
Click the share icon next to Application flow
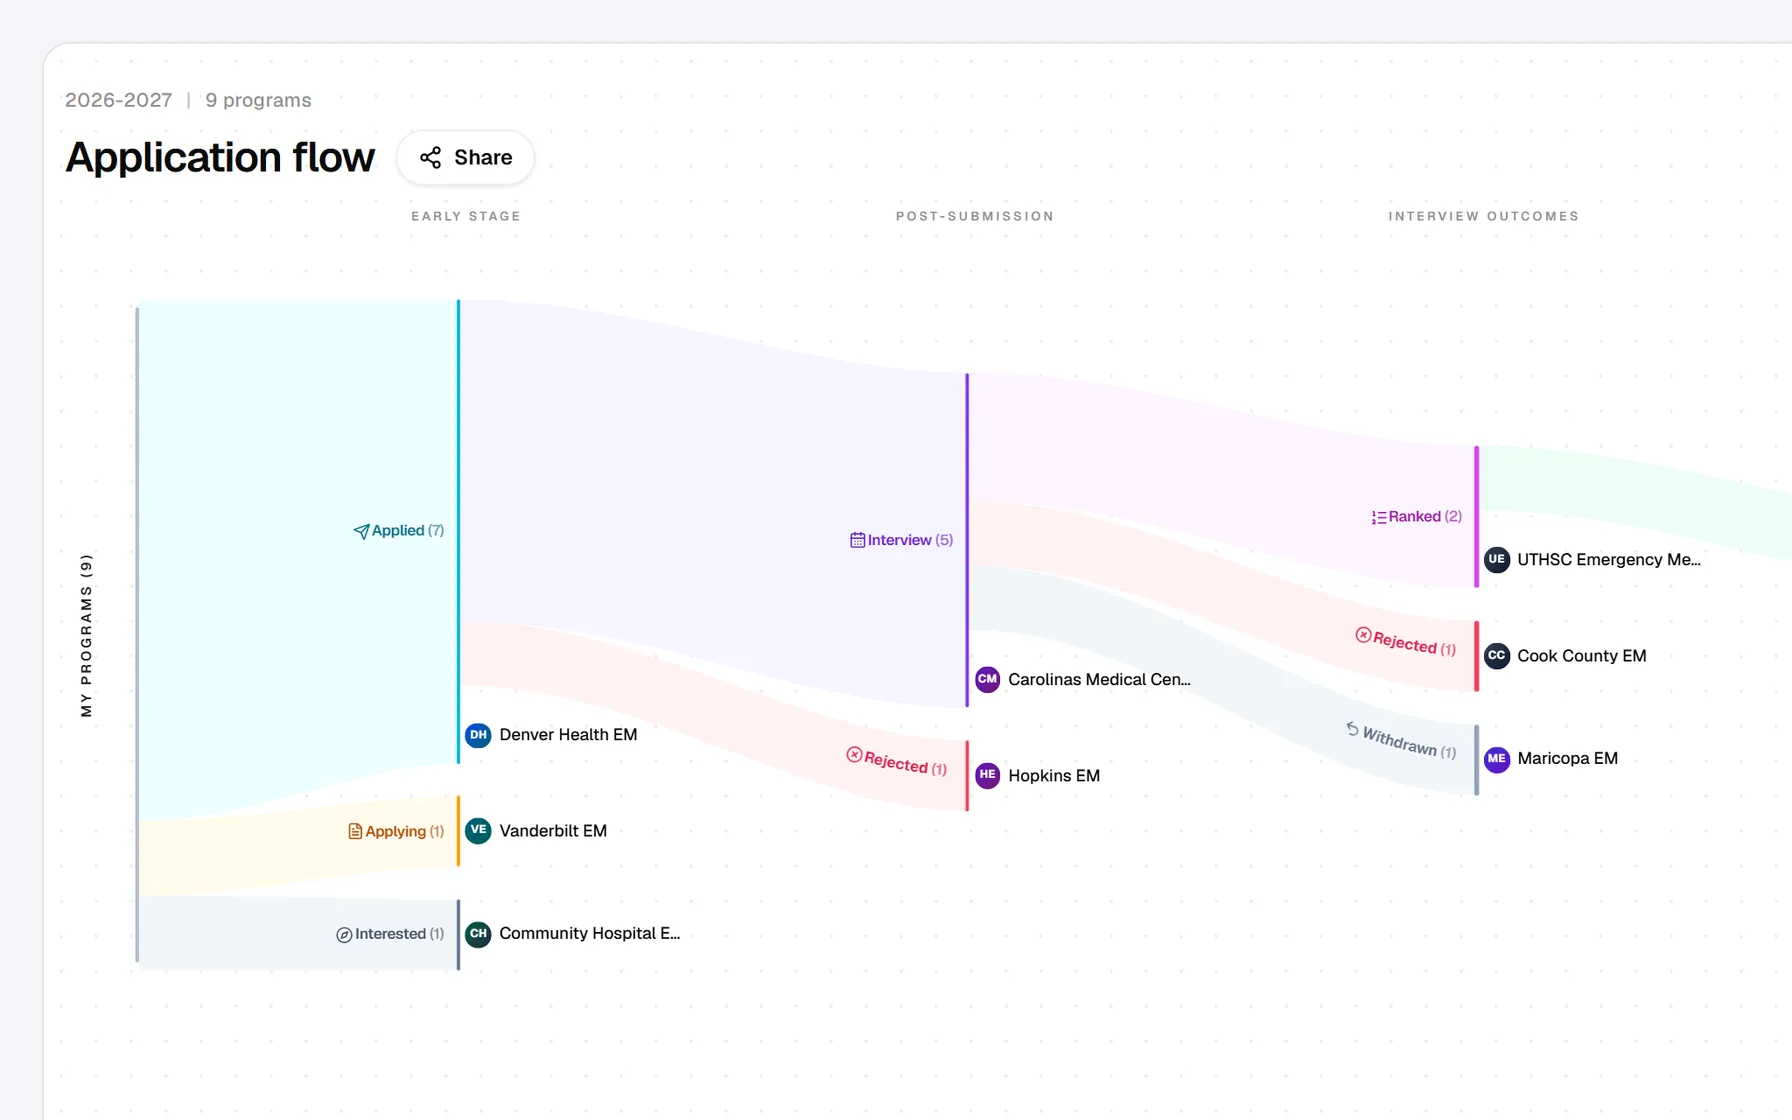(x=430, y=158)
